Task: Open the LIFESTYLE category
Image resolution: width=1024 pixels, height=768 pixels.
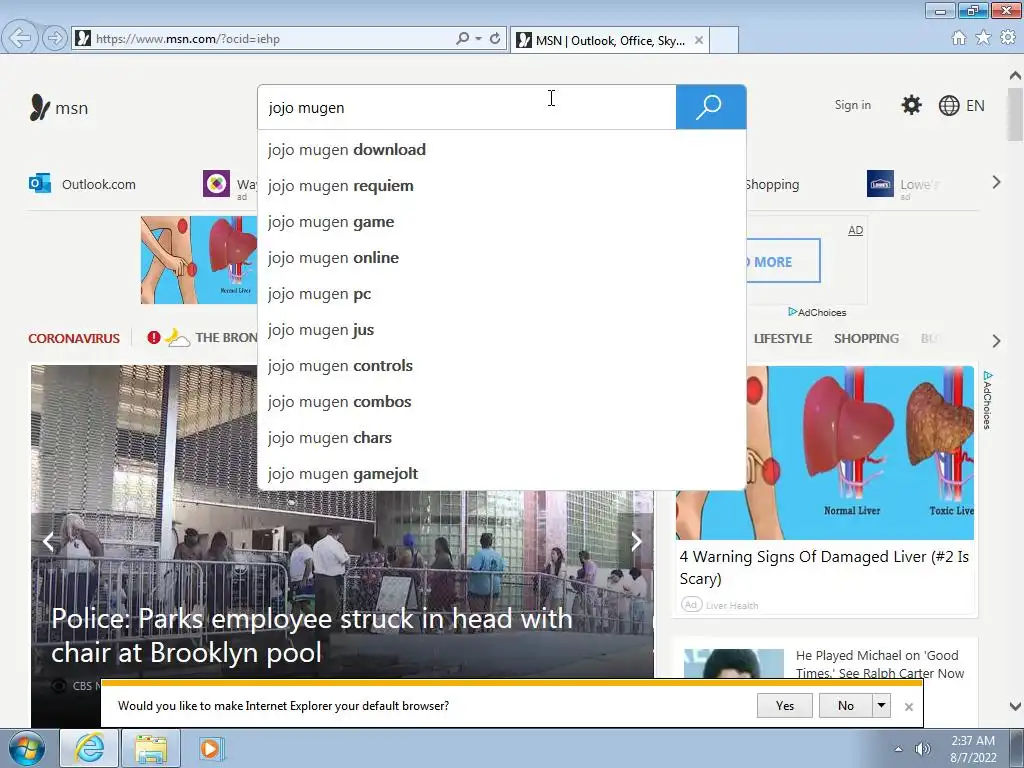Action: 783,338
